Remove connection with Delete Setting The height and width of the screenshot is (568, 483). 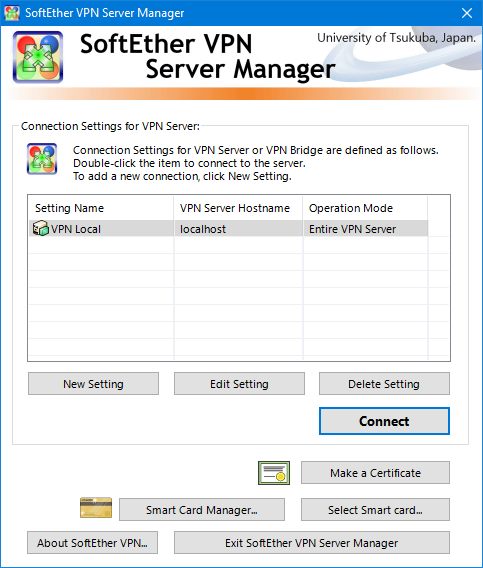[384, 384]
